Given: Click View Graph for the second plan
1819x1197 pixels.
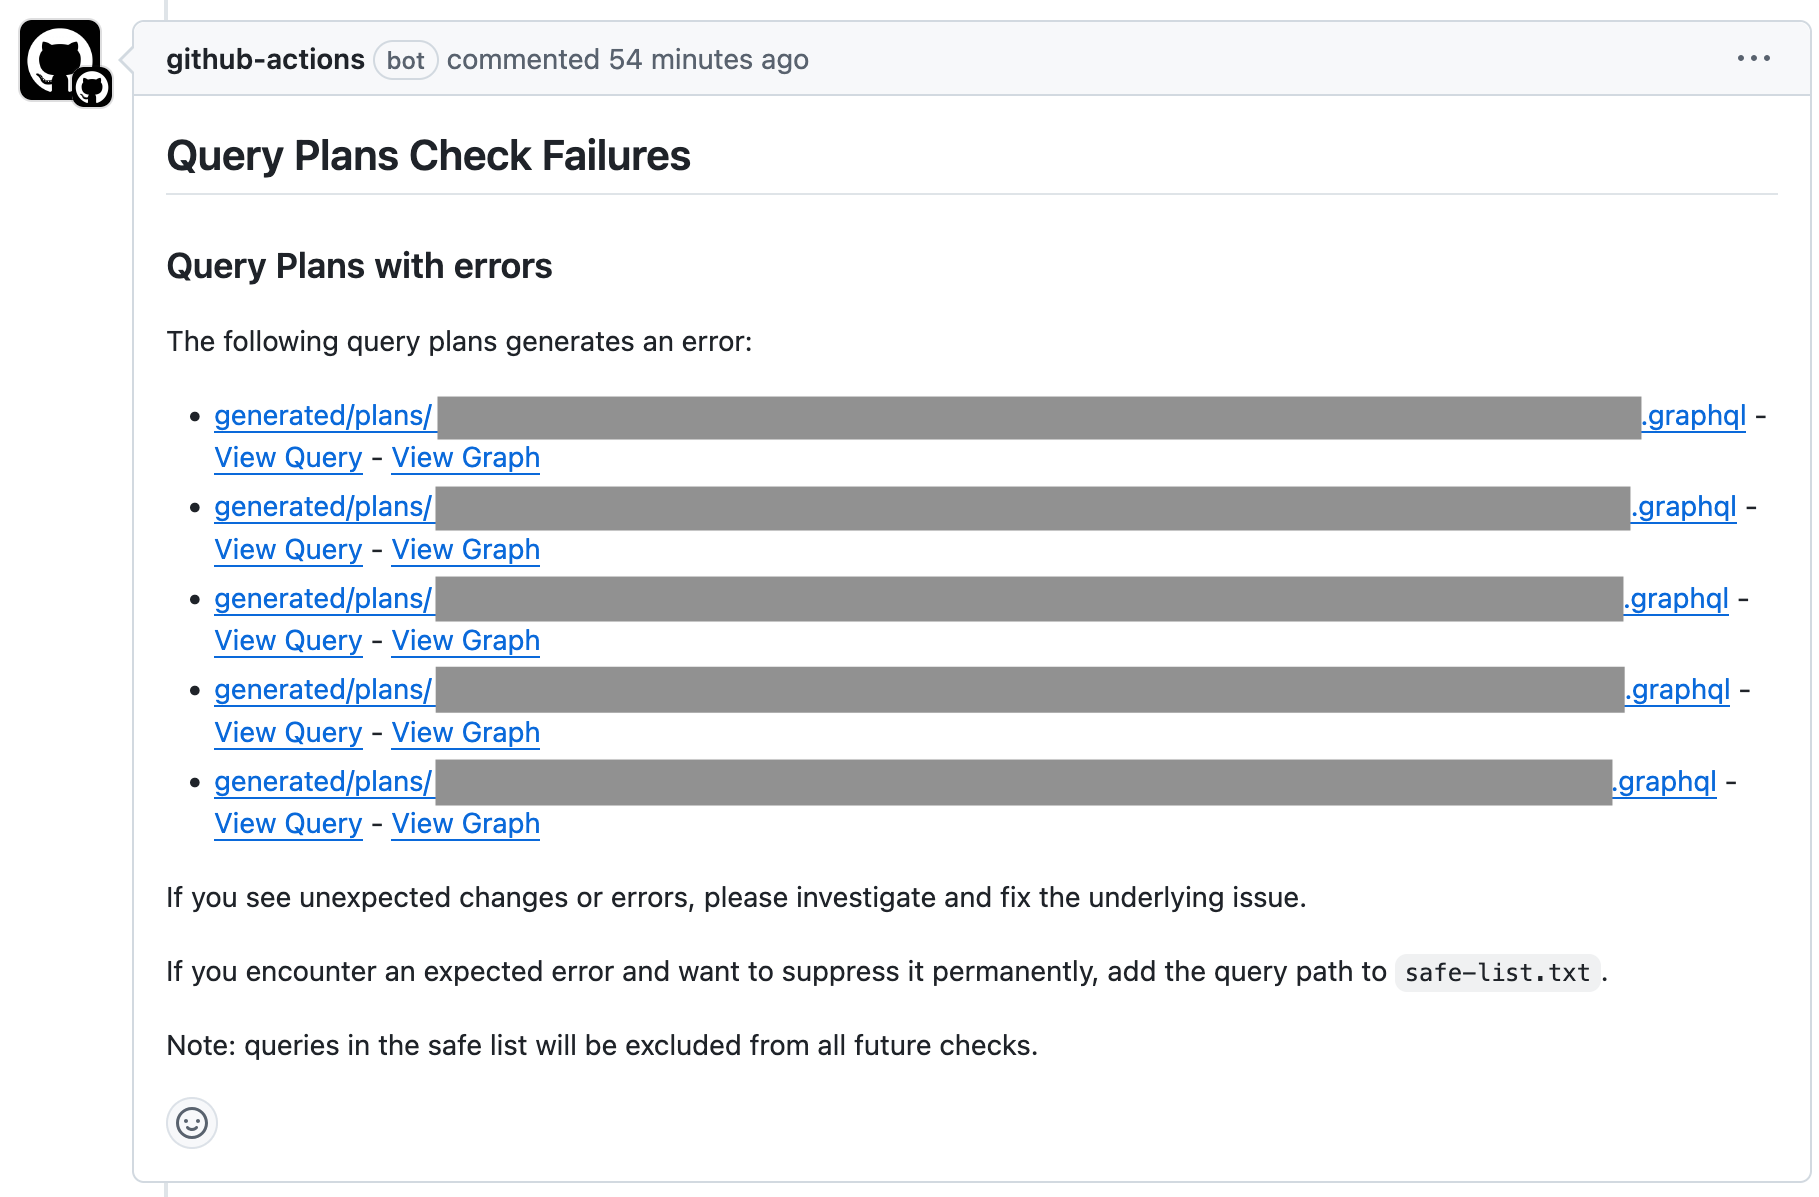Looking at the screenshot, I should point(465,550).
